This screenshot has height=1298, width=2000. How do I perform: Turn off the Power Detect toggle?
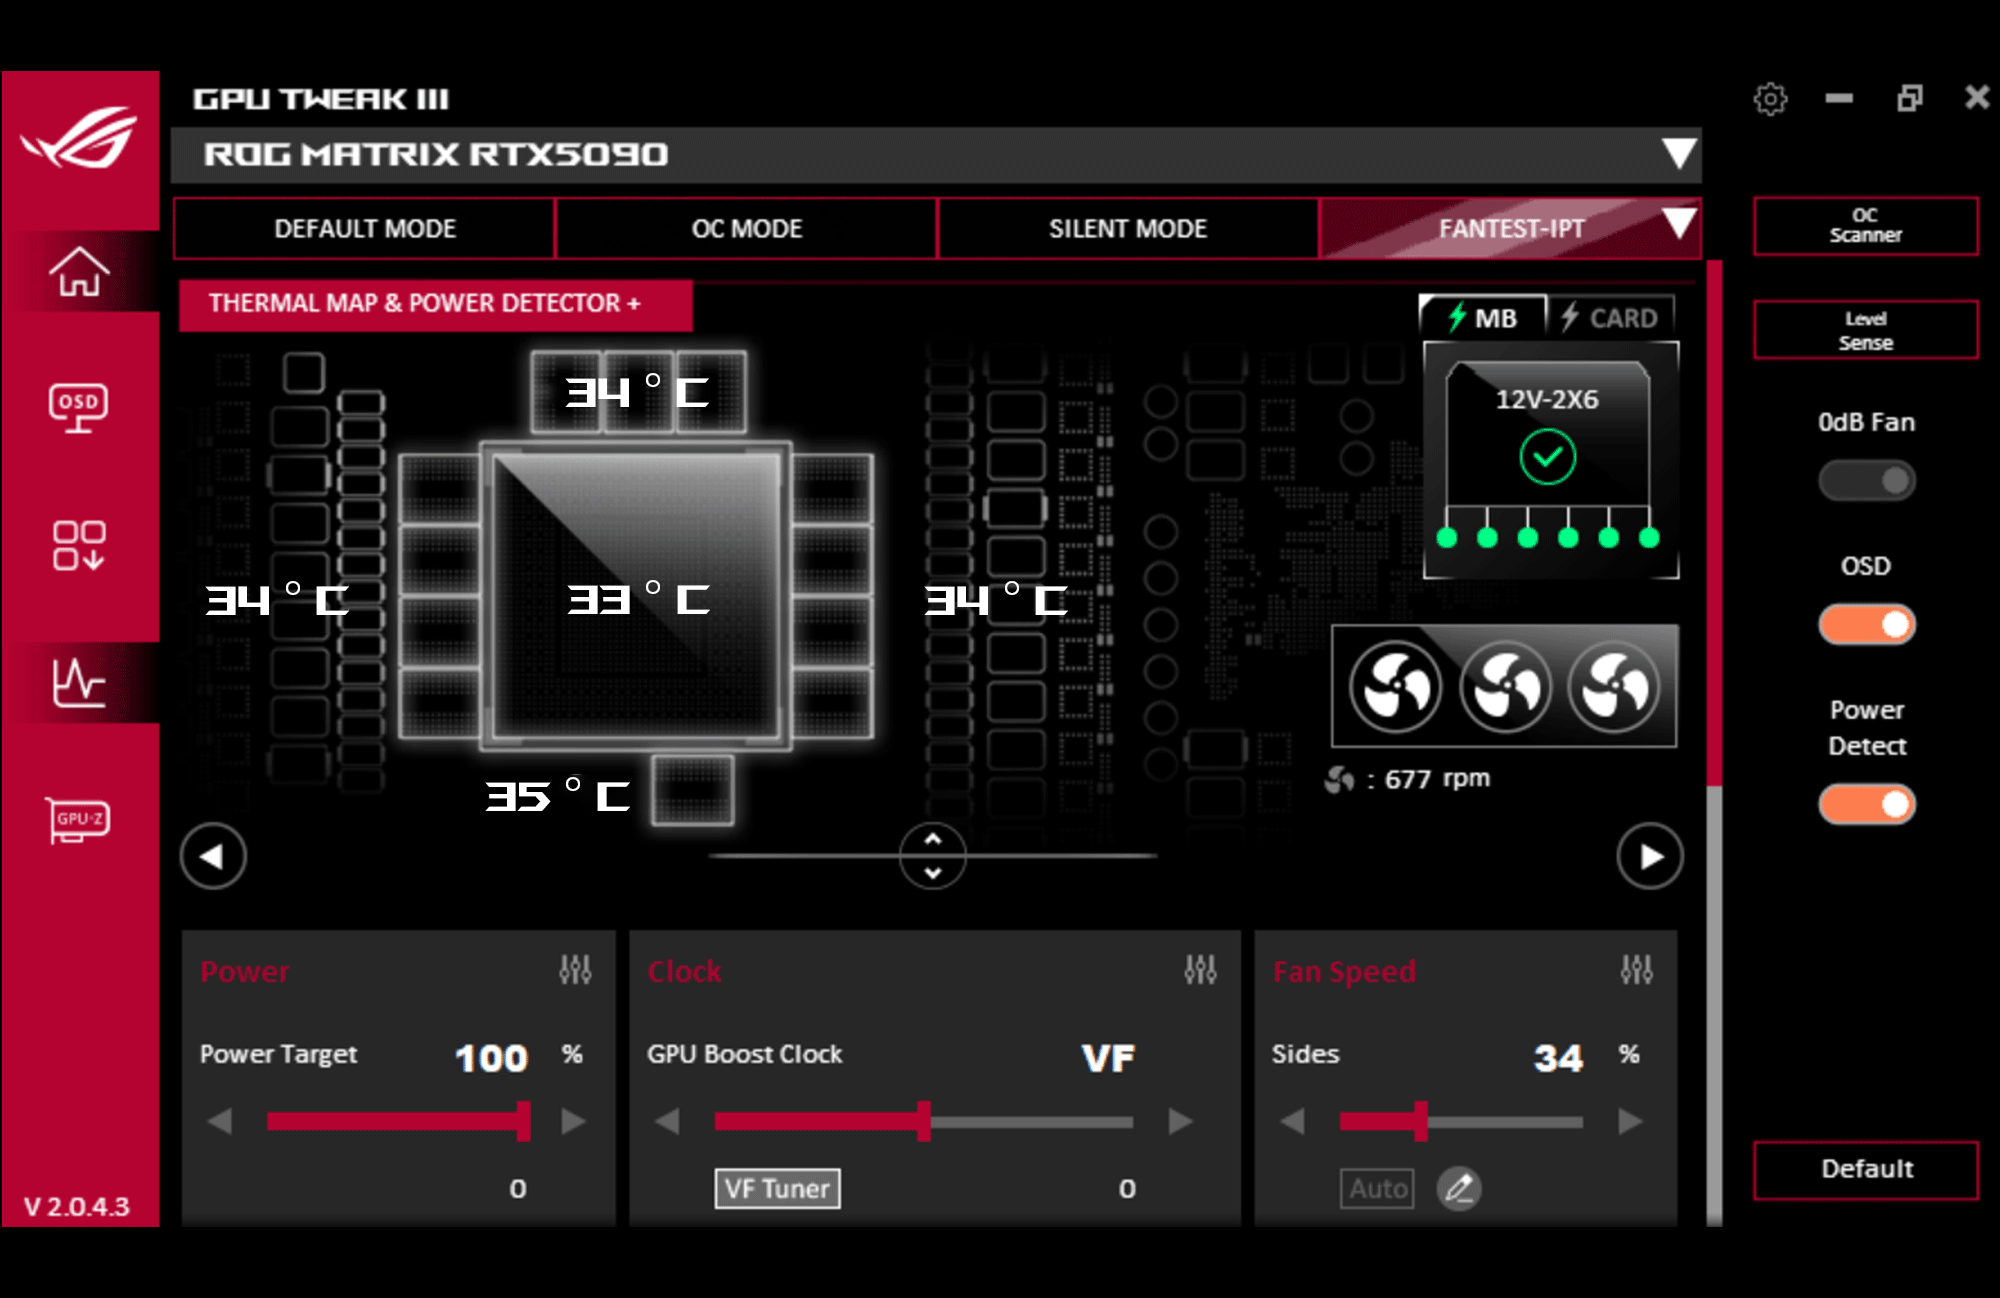1866,804
